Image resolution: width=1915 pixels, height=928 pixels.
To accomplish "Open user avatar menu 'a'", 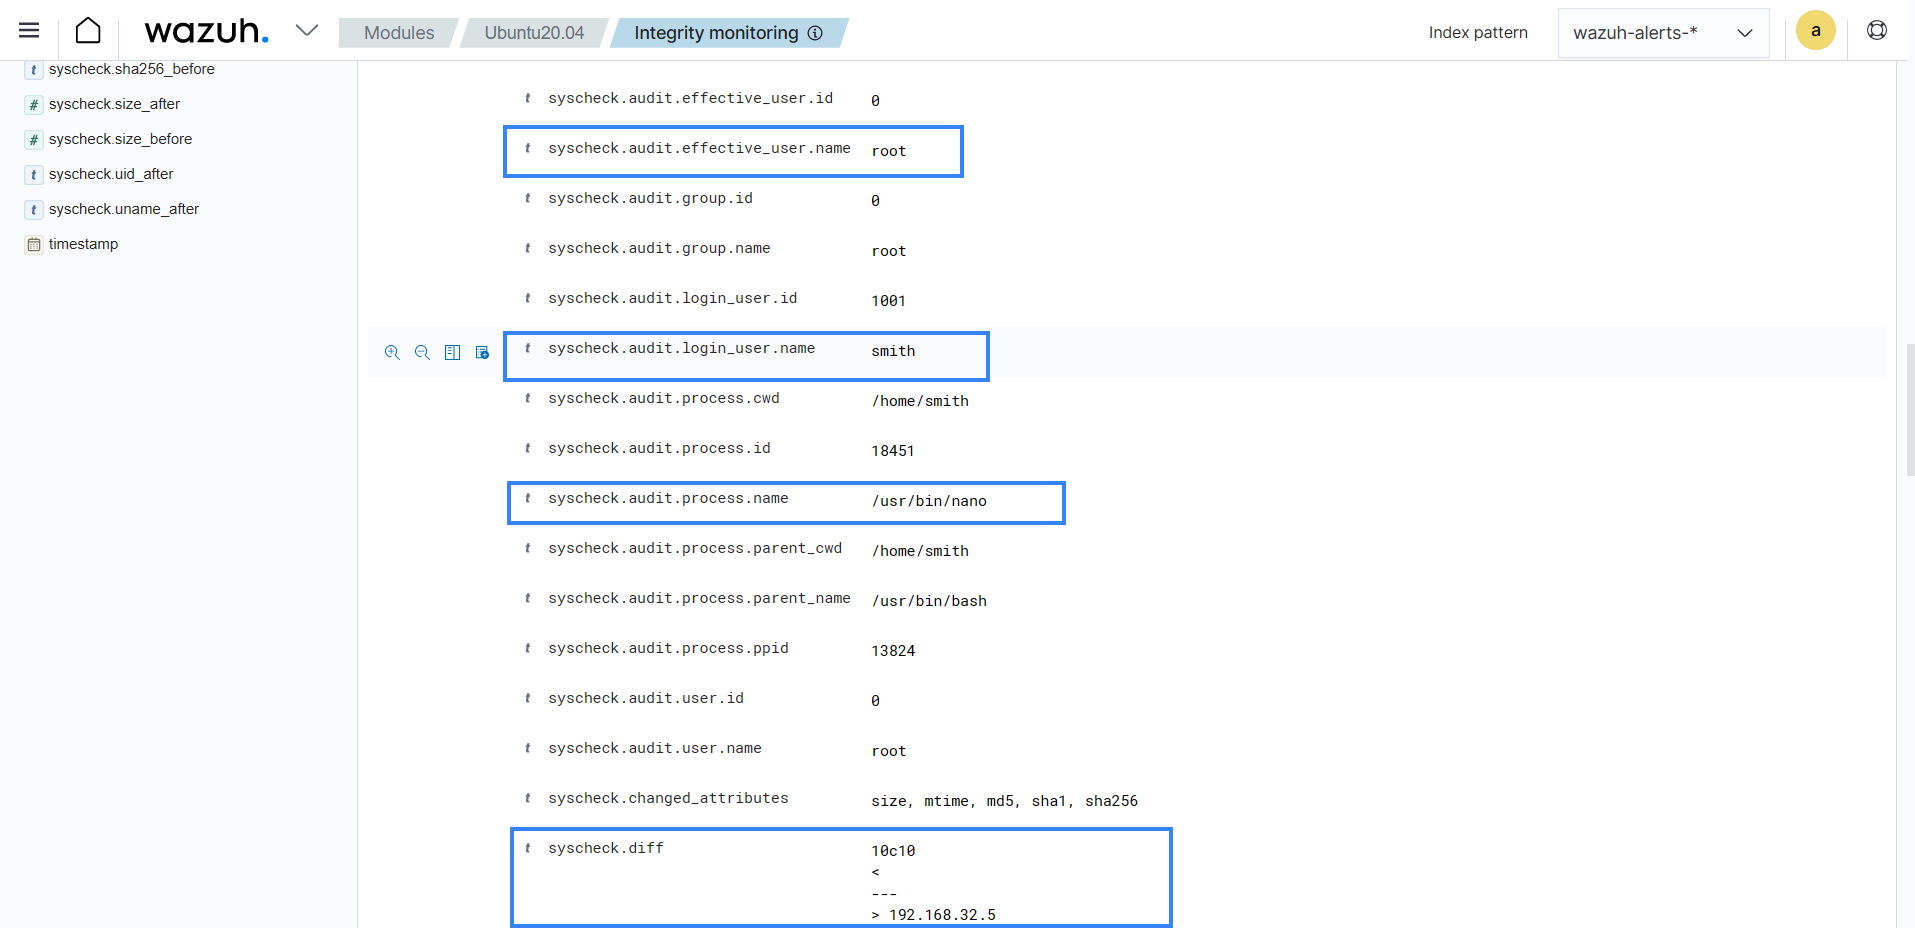I will click(1815, 31).
